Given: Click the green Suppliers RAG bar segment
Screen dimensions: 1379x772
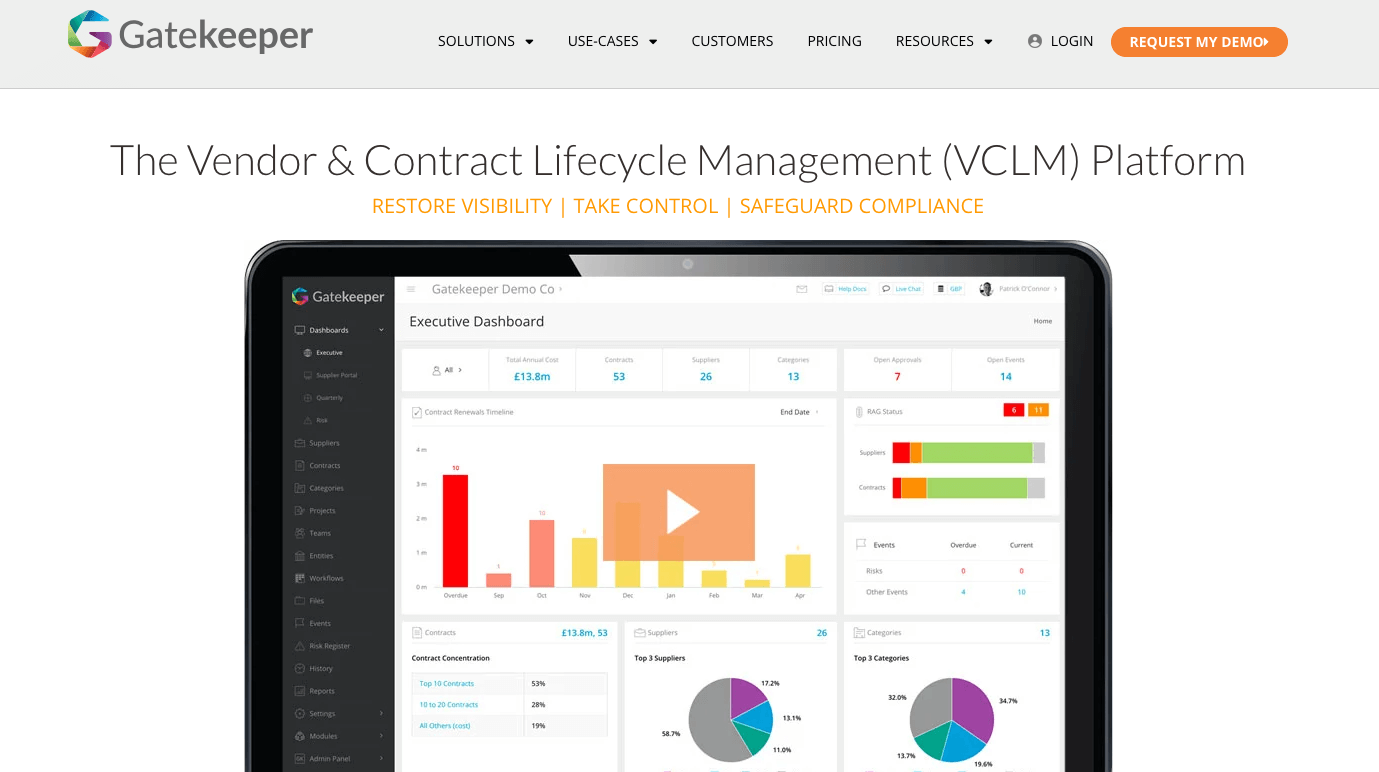Looking at the screenshot, I should pos(977,453).
